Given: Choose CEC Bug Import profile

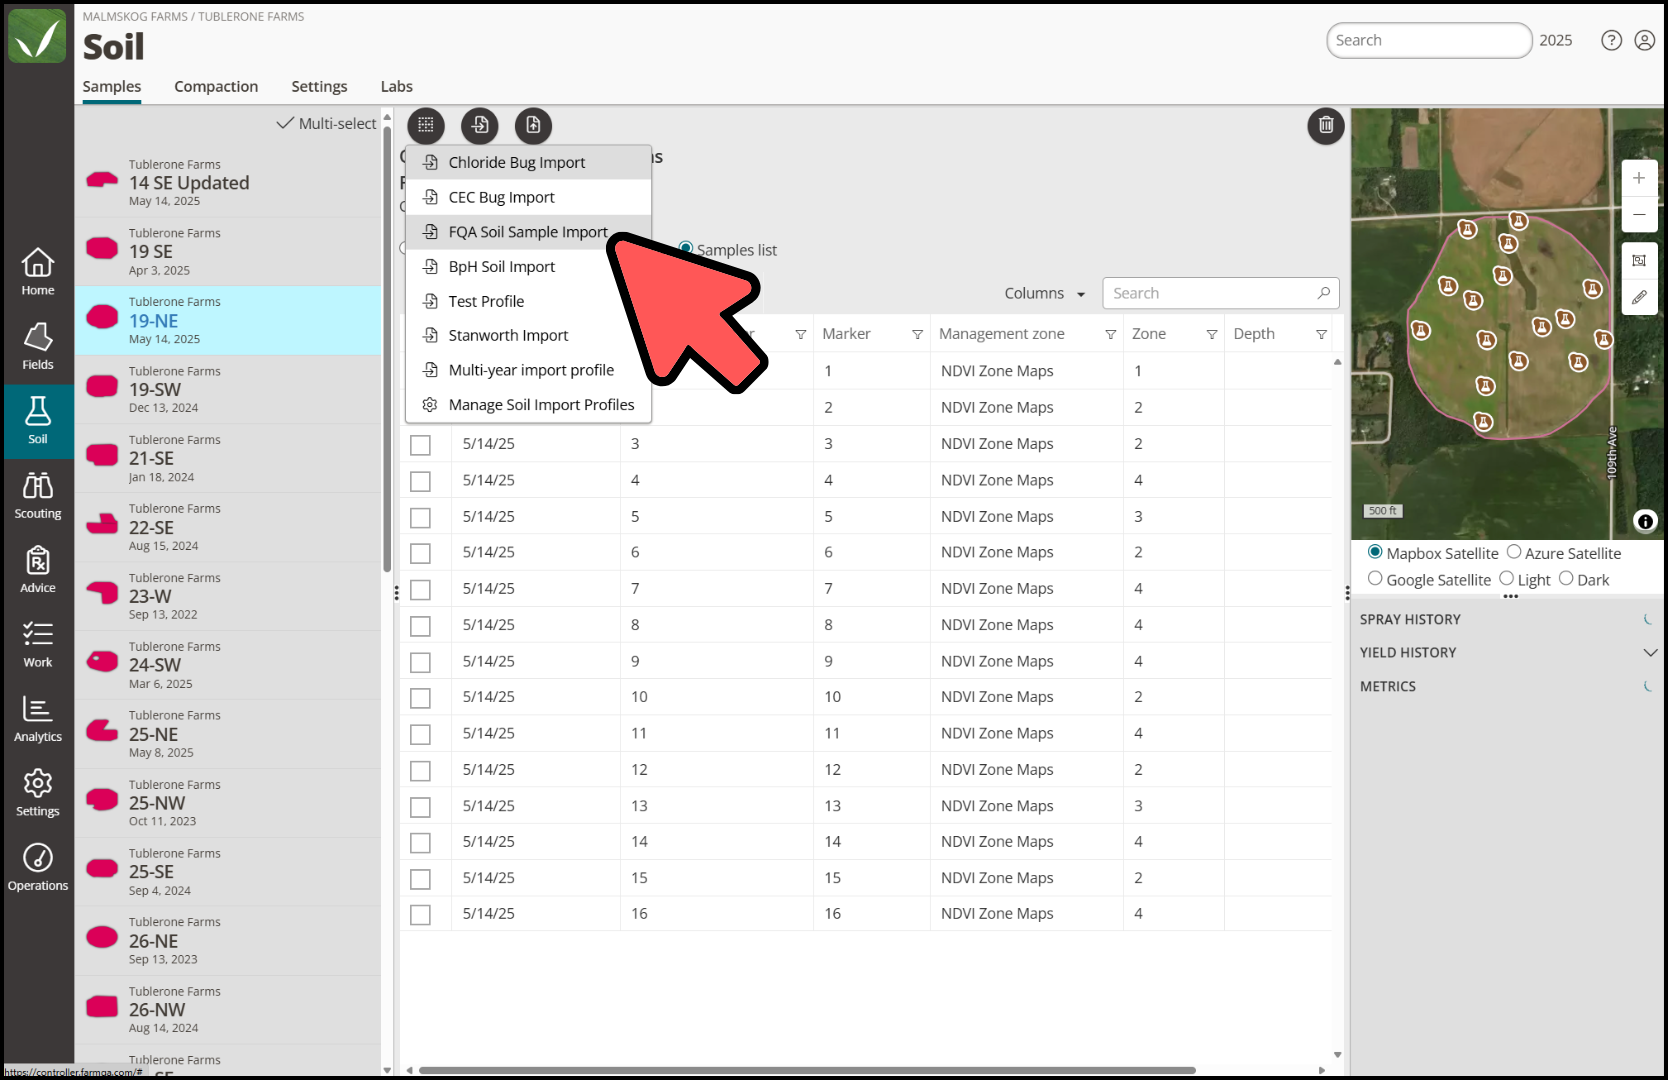Looking at the screenshot, I should 528,197.
